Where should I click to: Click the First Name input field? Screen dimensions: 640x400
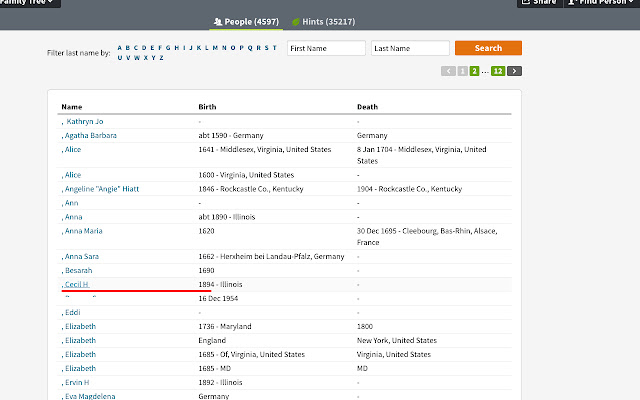click(x=325, y=48)
